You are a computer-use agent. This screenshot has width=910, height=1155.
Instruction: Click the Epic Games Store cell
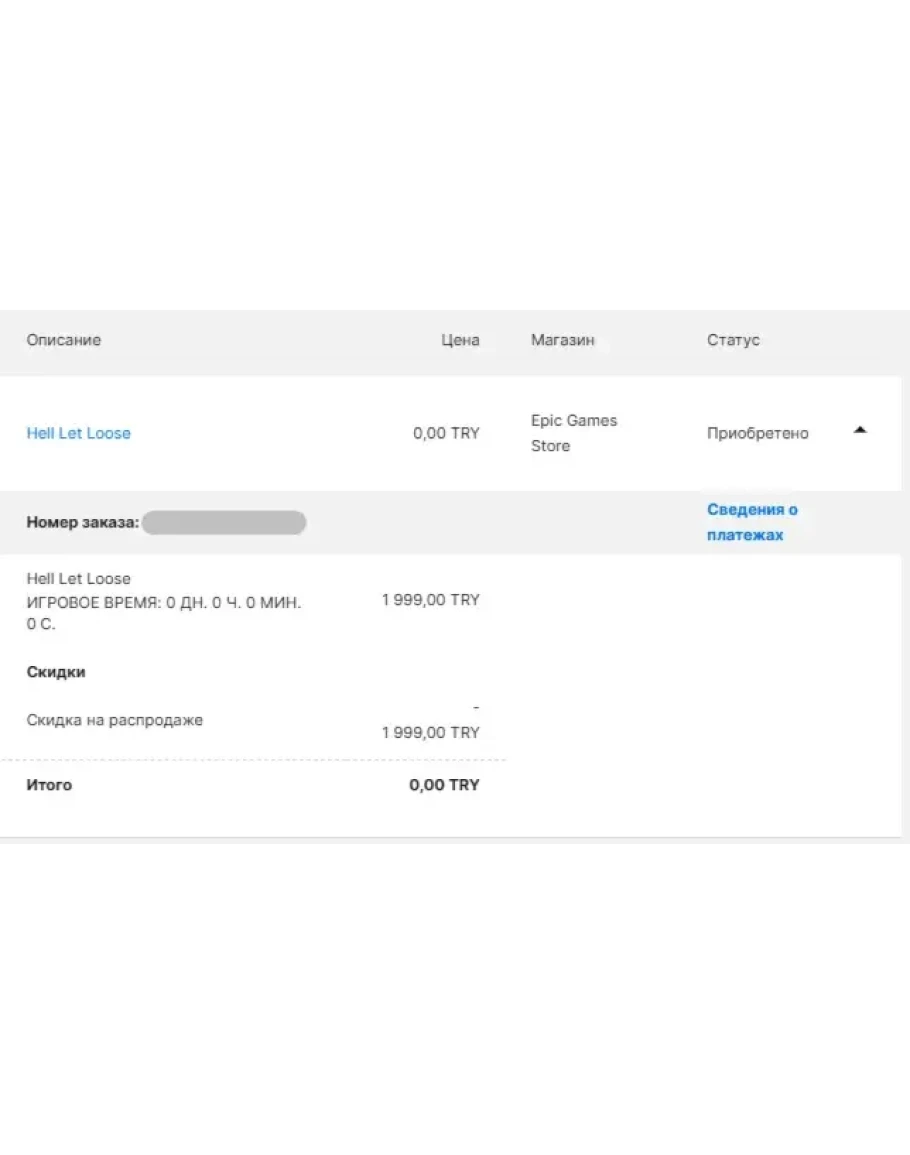click(x=573, y=433)
